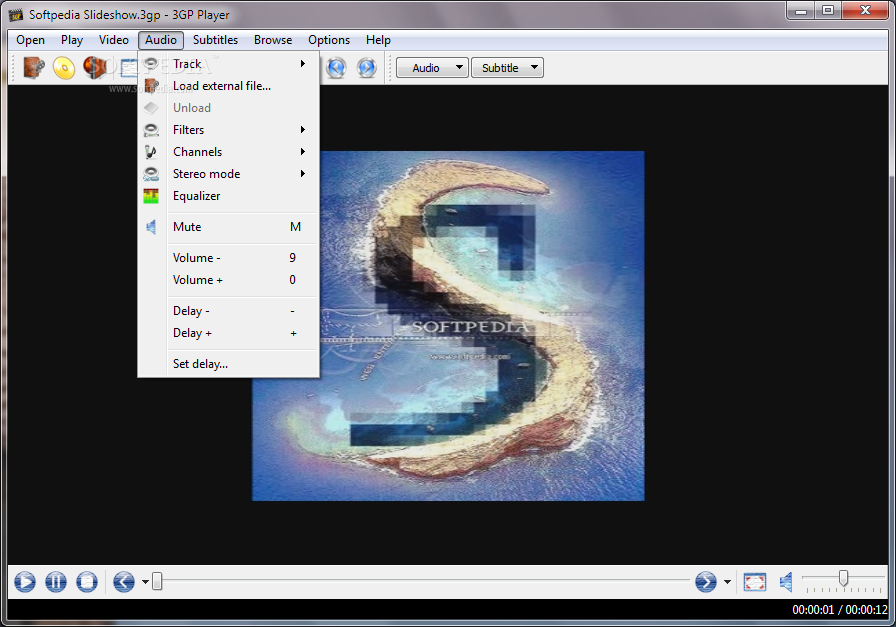Open the Browse menu

[x=273, y=40]
